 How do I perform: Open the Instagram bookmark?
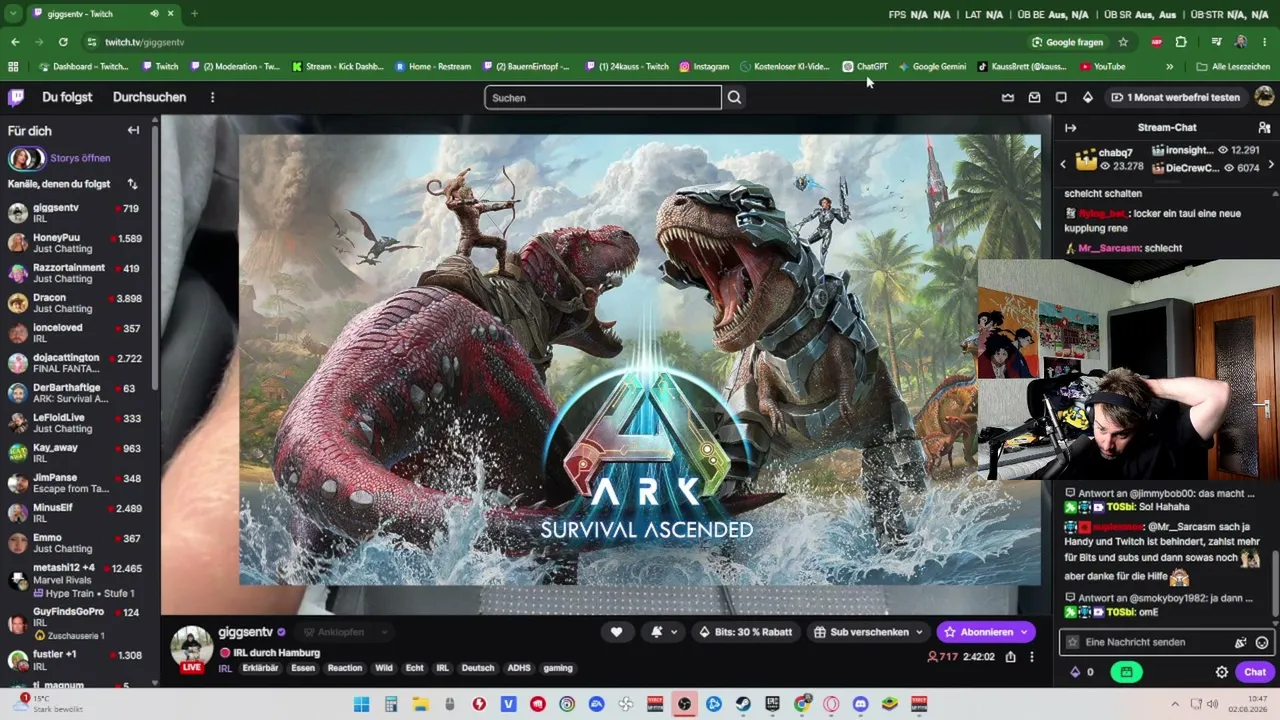pos(704,67)
